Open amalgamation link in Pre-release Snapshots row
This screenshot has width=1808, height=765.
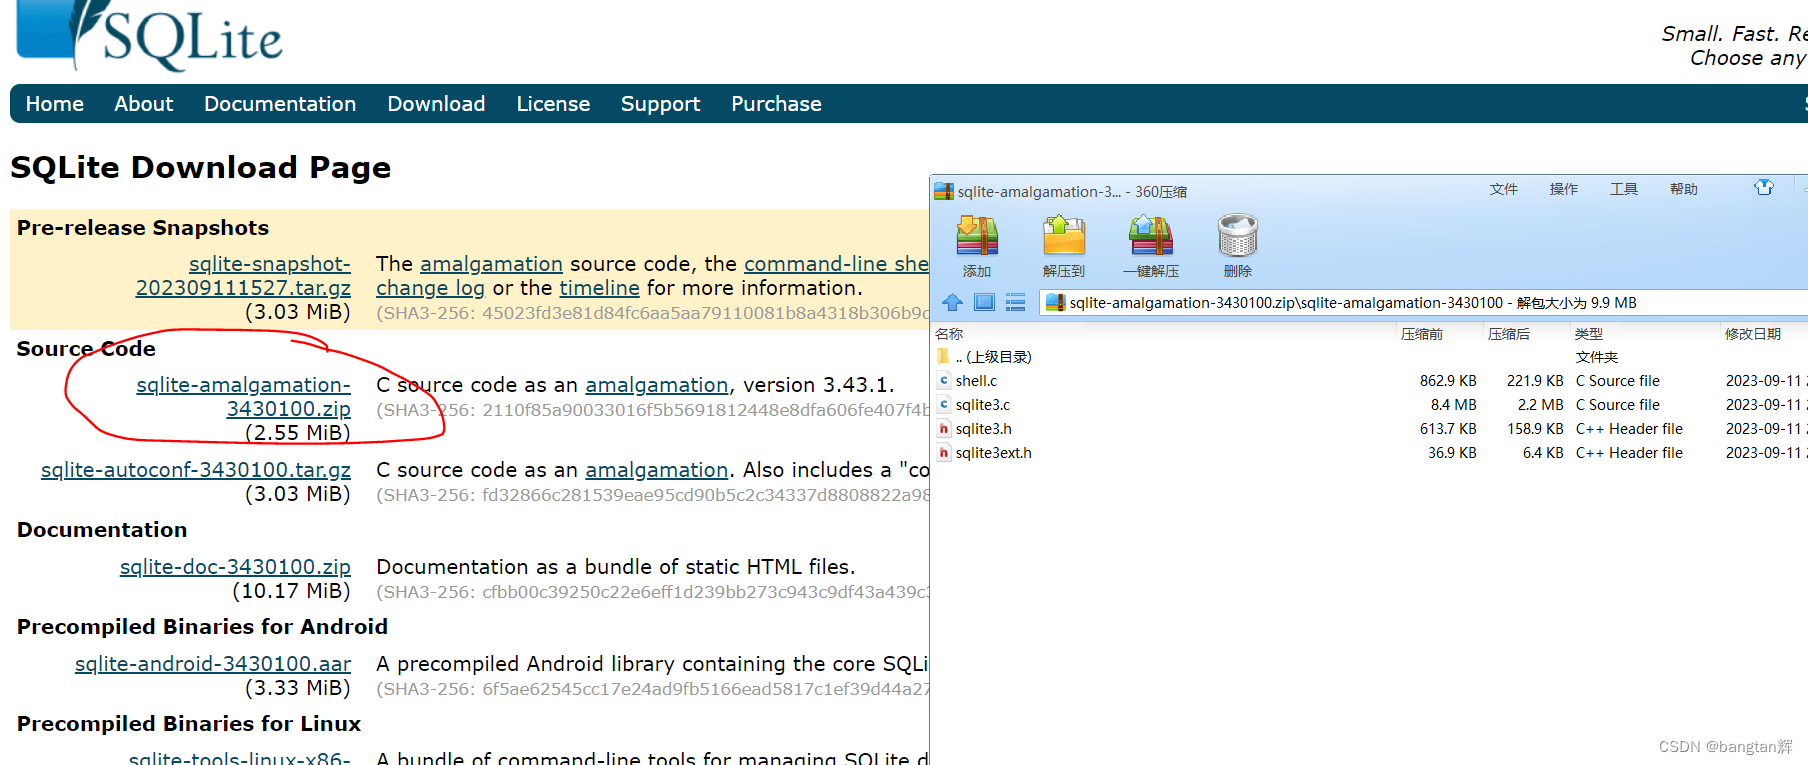[491, 264]
